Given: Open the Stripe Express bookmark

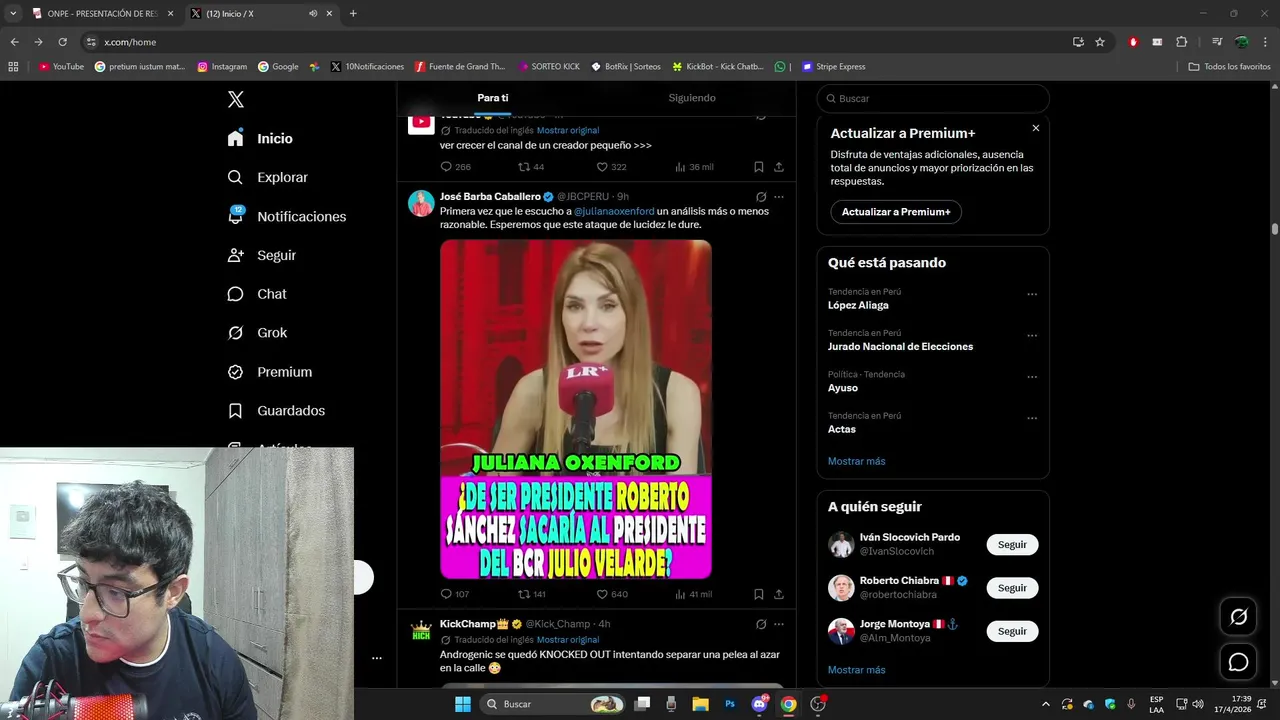Looking at the screenshot, I should click(833, 67).
